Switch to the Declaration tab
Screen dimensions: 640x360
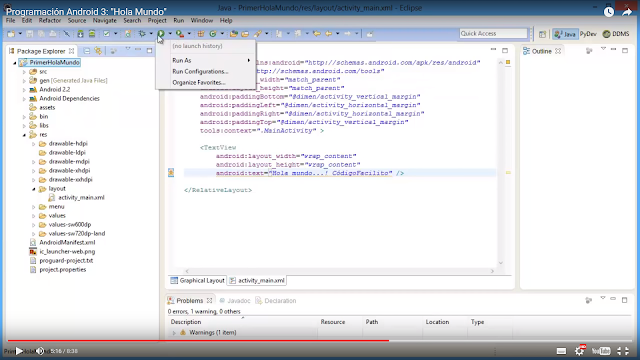click(276, 301)
